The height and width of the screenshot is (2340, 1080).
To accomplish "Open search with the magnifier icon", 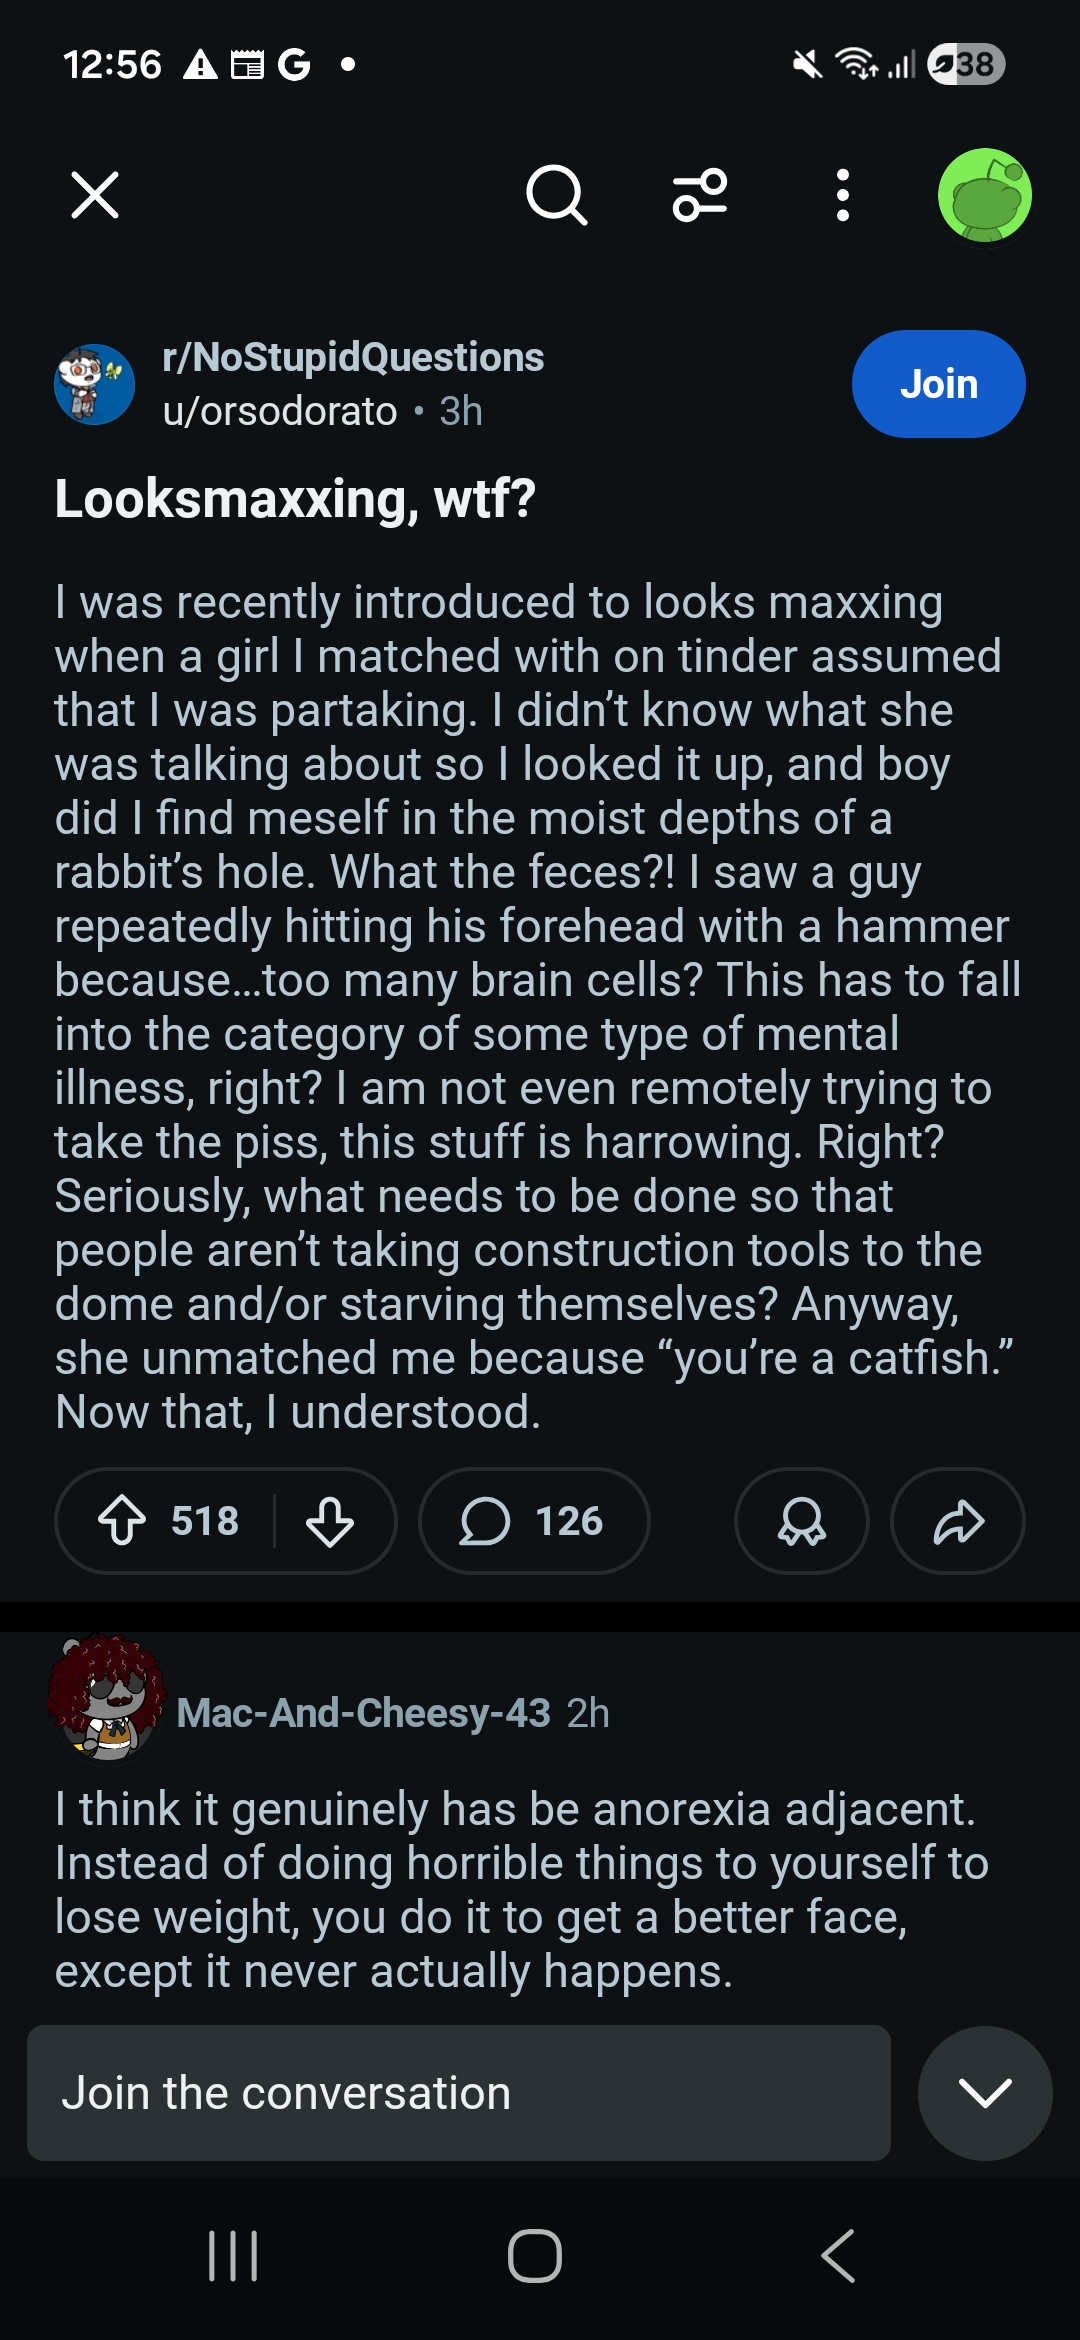I will pyautogui.click(x=556, y=194).
